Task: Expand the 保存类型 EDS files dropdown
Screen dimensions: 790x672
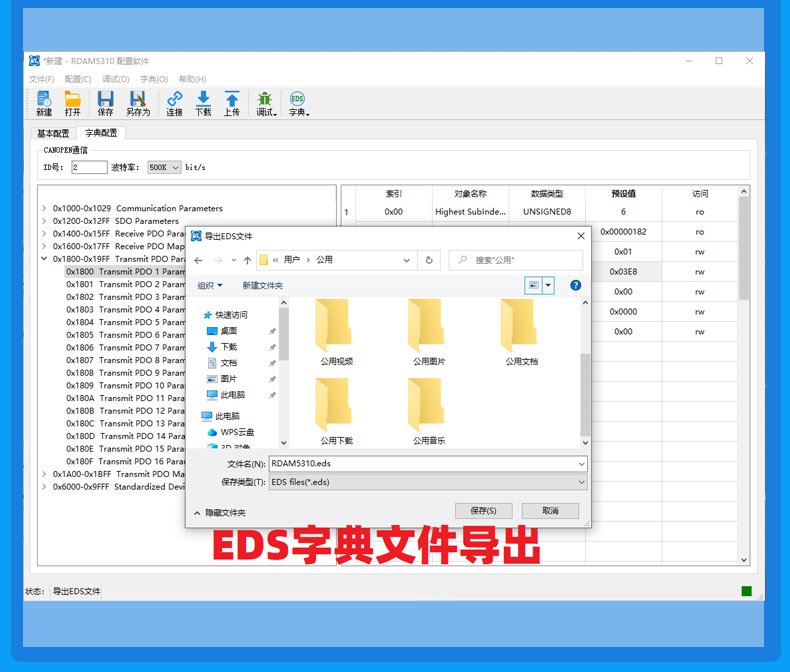Action: pyautogui.click(x=581, y=482)
